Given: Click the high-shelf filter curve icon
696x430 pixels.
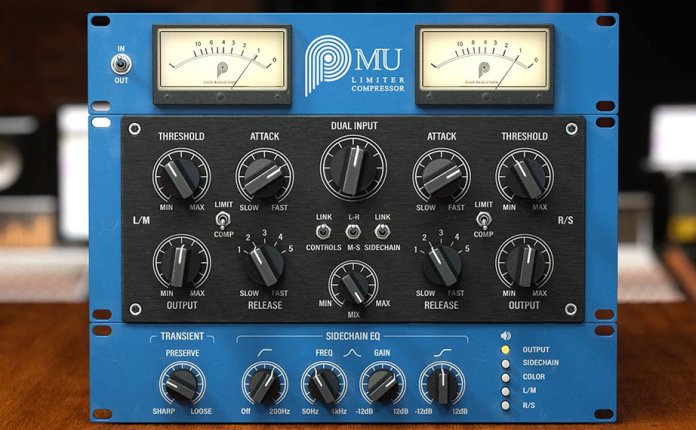Looking at the screenshot, I should (x=443, y=352).
